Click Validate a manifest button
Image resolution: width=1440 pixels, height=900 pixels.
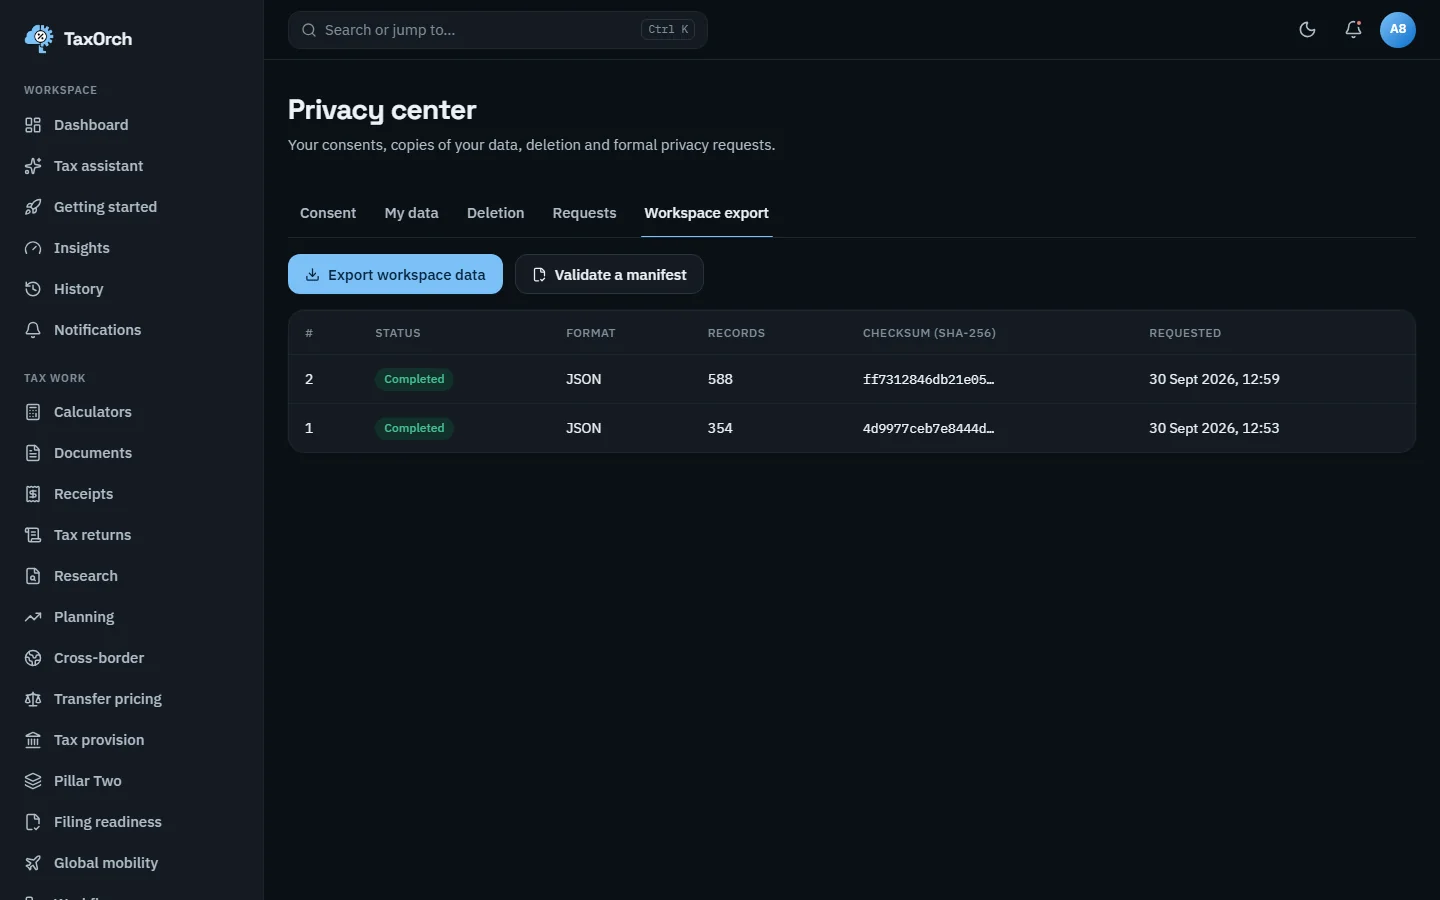tap(609, 274)
